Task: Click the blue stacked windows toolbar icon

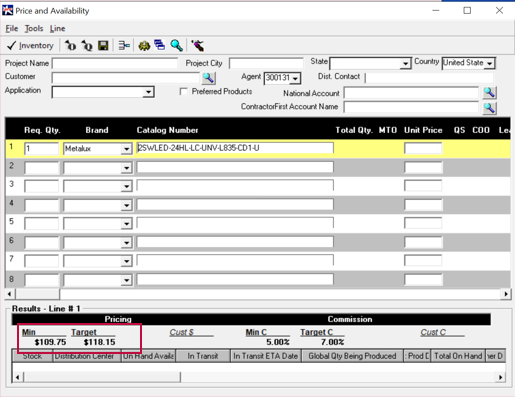Action: point(160,45)
